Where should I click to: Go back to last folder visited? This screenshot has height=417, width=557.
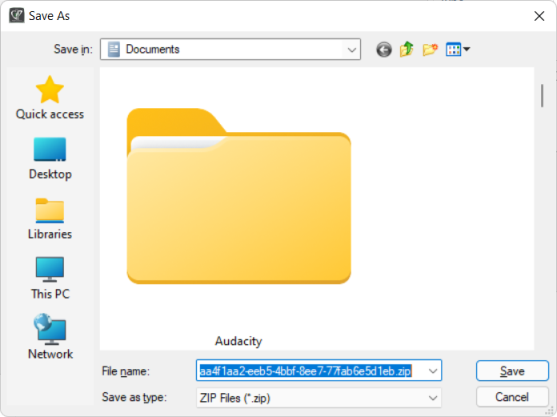pyautogui.click(x=384, y=49)
